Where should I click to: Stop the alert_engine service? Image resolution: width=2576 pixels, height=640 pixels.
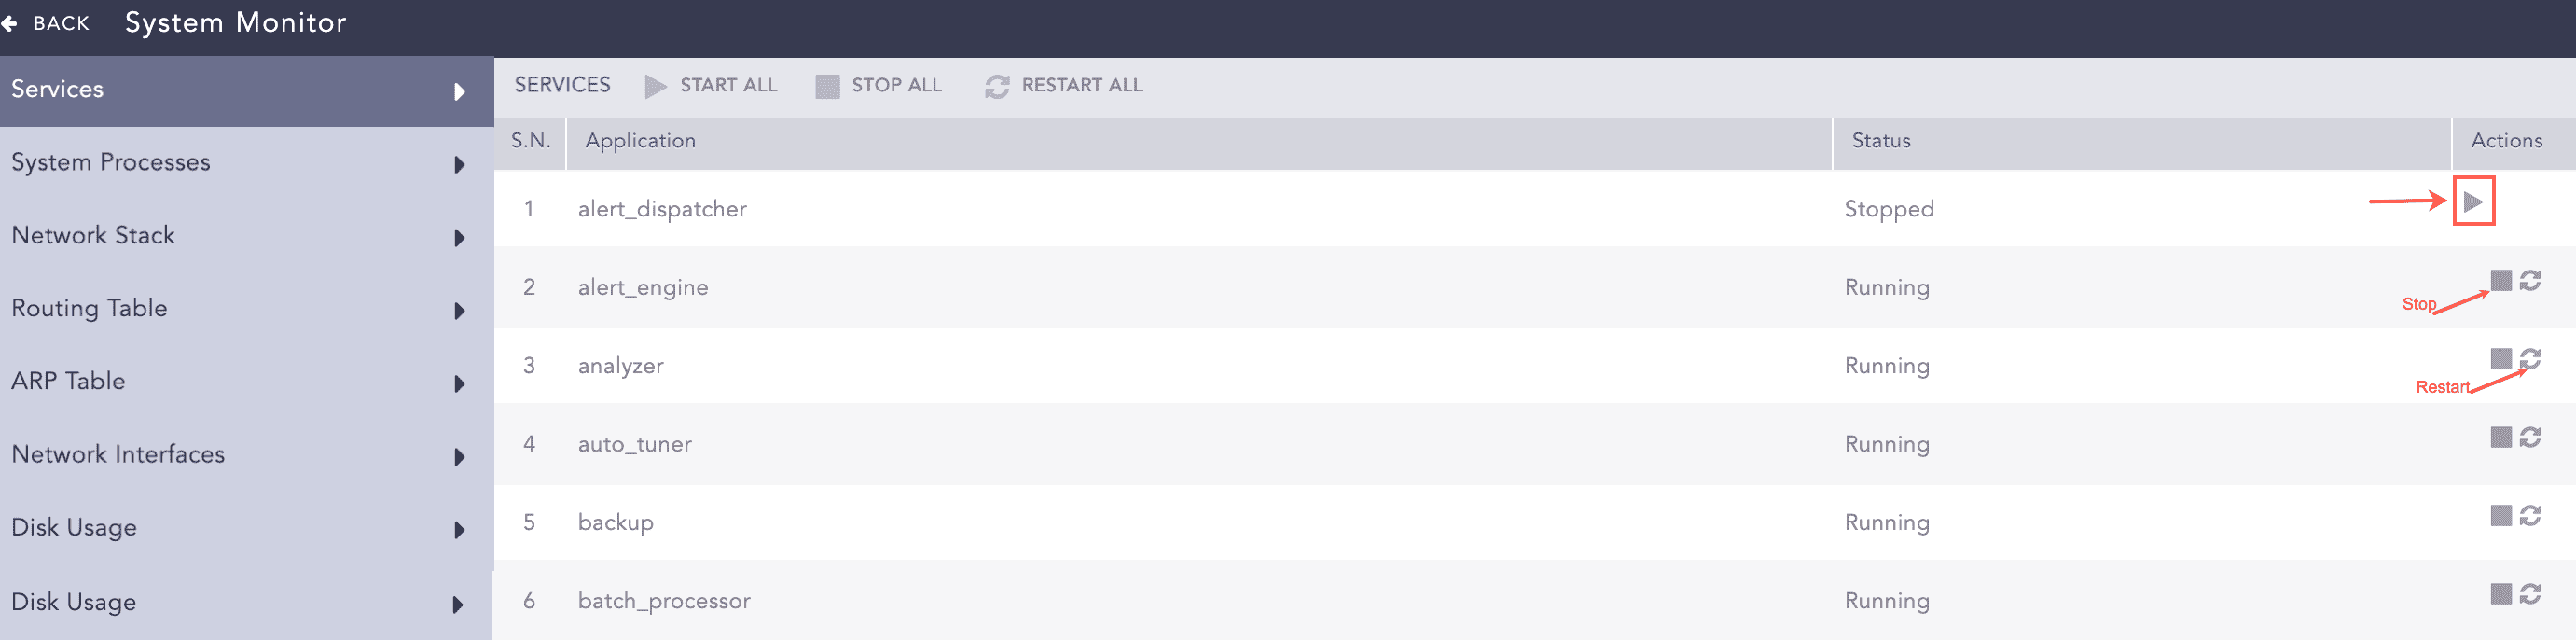(2500, 280)
